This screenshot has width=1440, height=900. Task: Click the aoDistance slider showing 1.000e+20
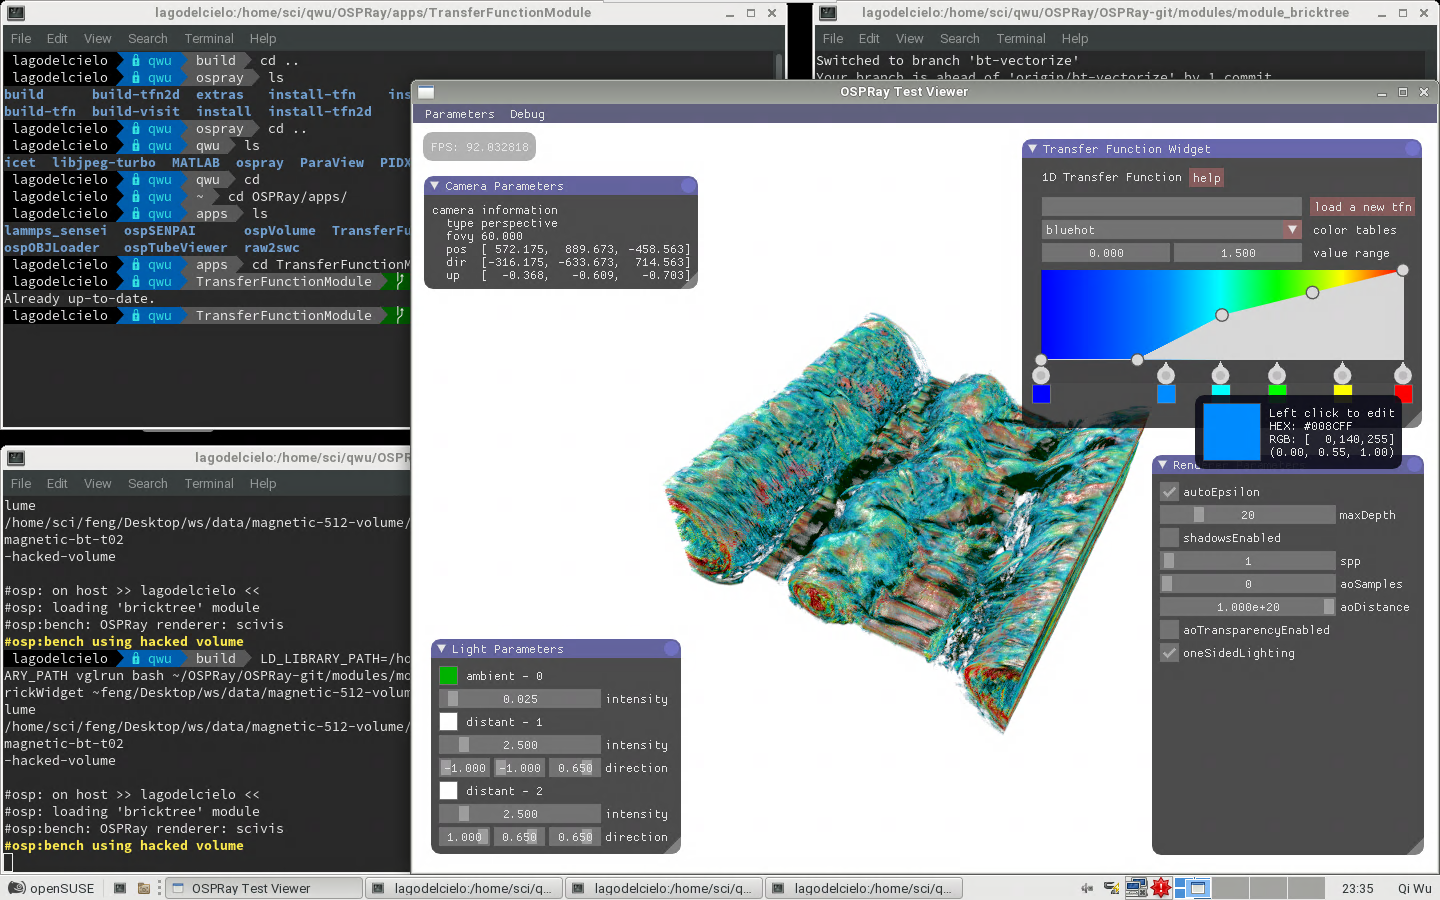pos(1247,607)
